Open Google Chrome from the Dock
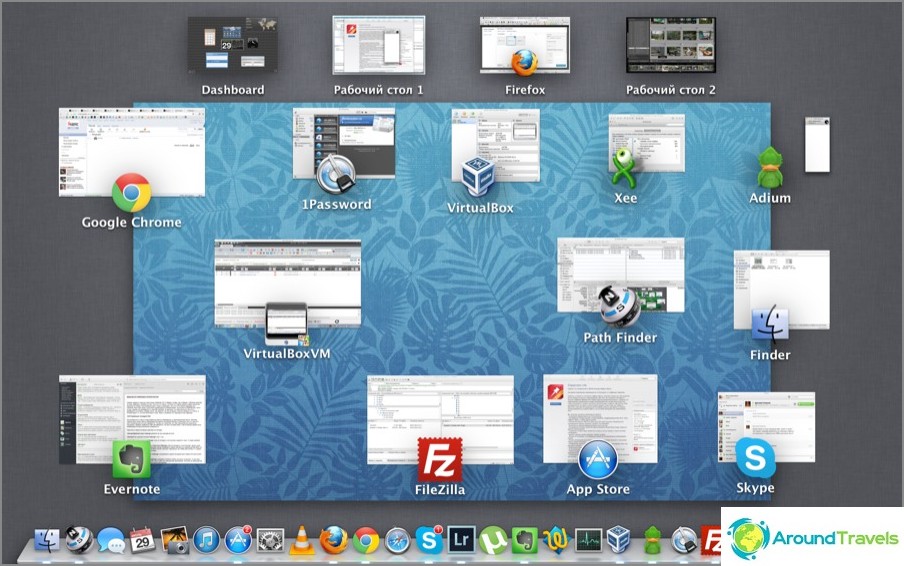The width and height of the screenshot is (904, 566). point(366,541)
